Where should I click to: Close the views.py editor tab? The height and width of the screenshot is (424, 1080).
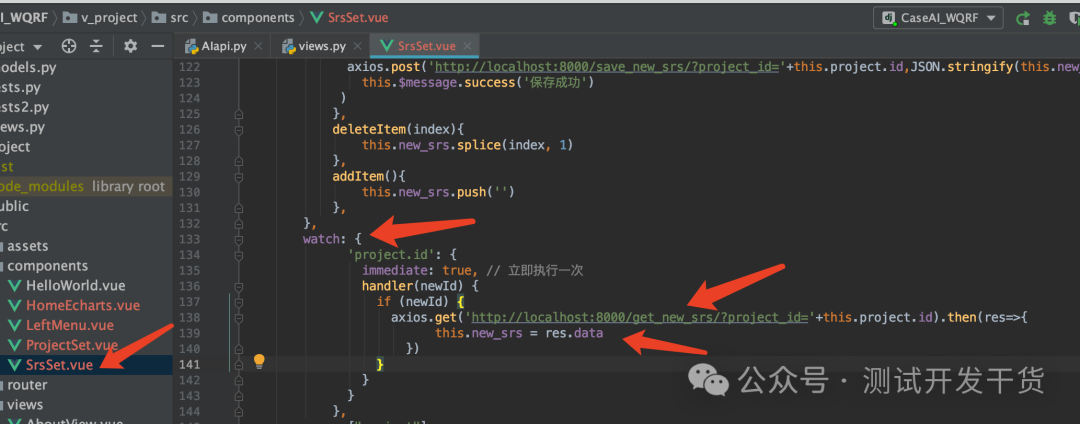tap(357, 46)
